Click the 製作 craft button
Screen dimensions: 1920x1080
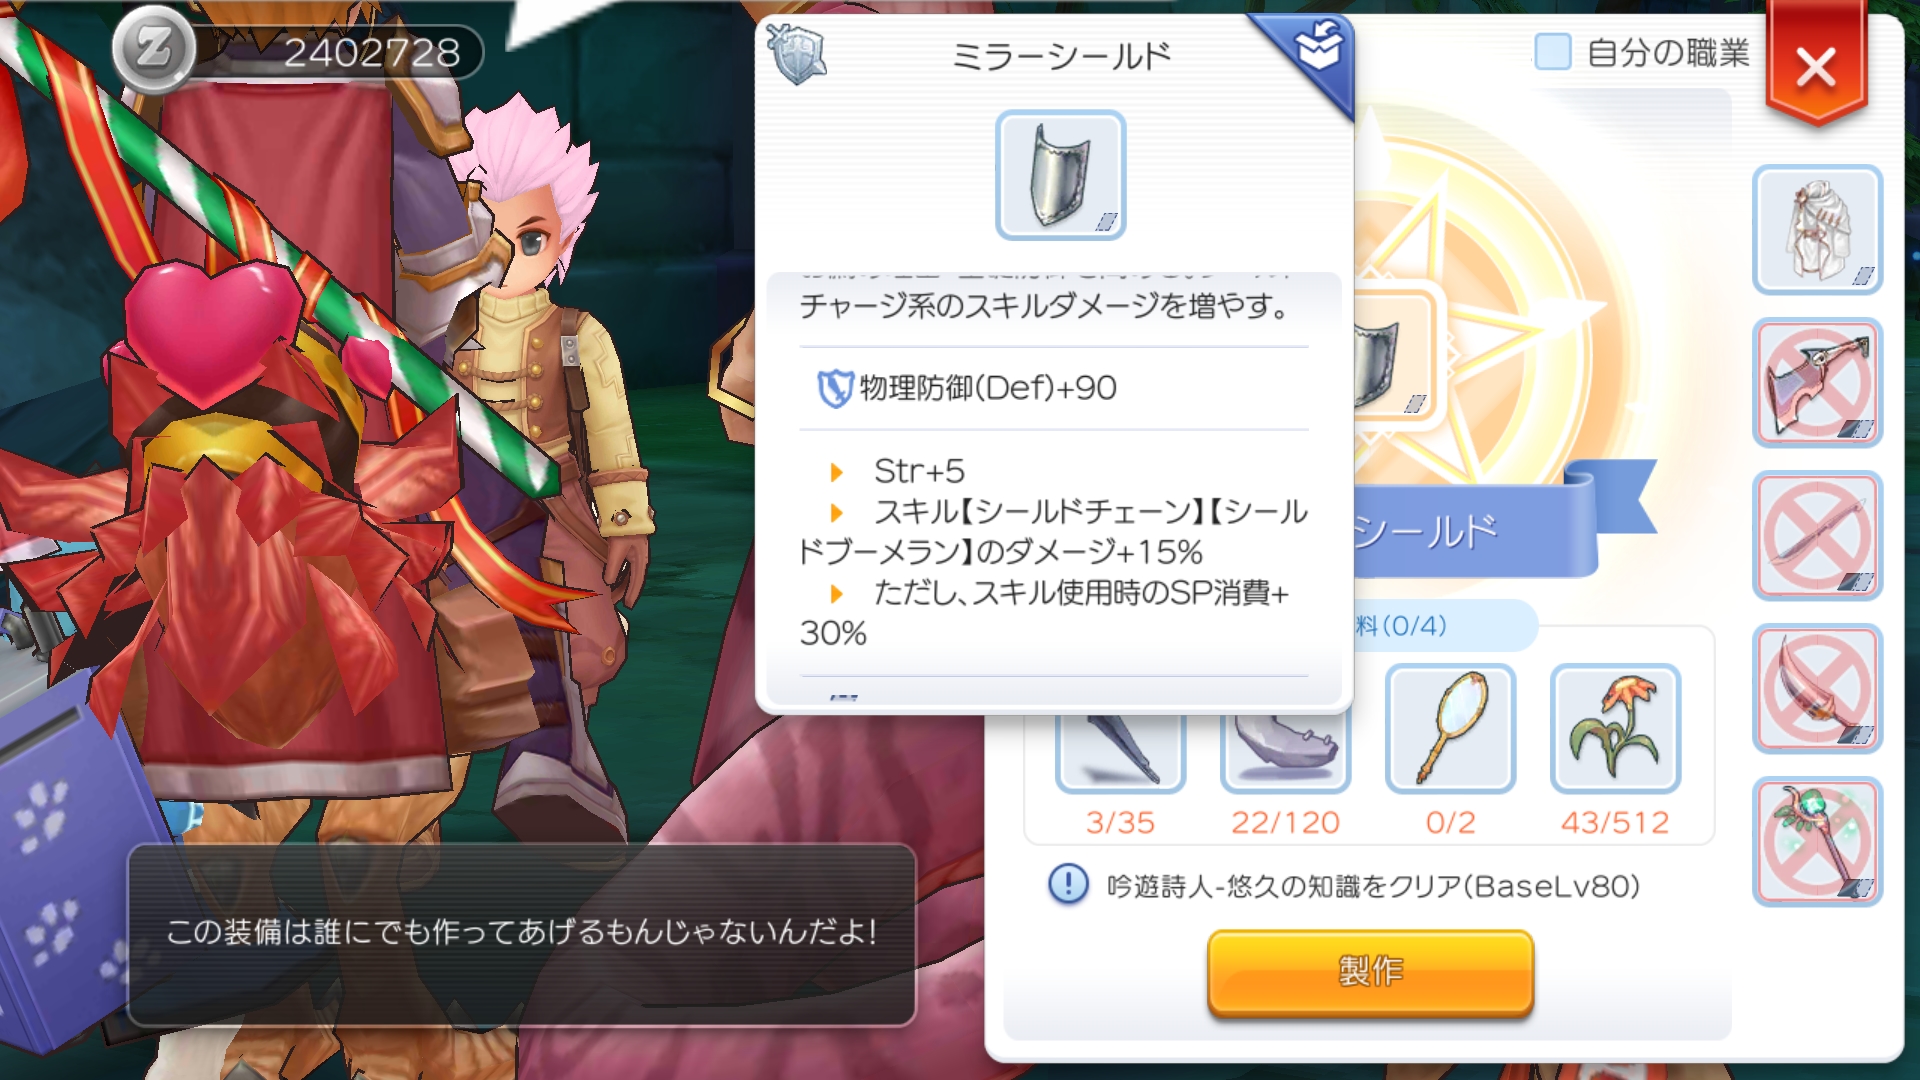[x=1370, y=972]
